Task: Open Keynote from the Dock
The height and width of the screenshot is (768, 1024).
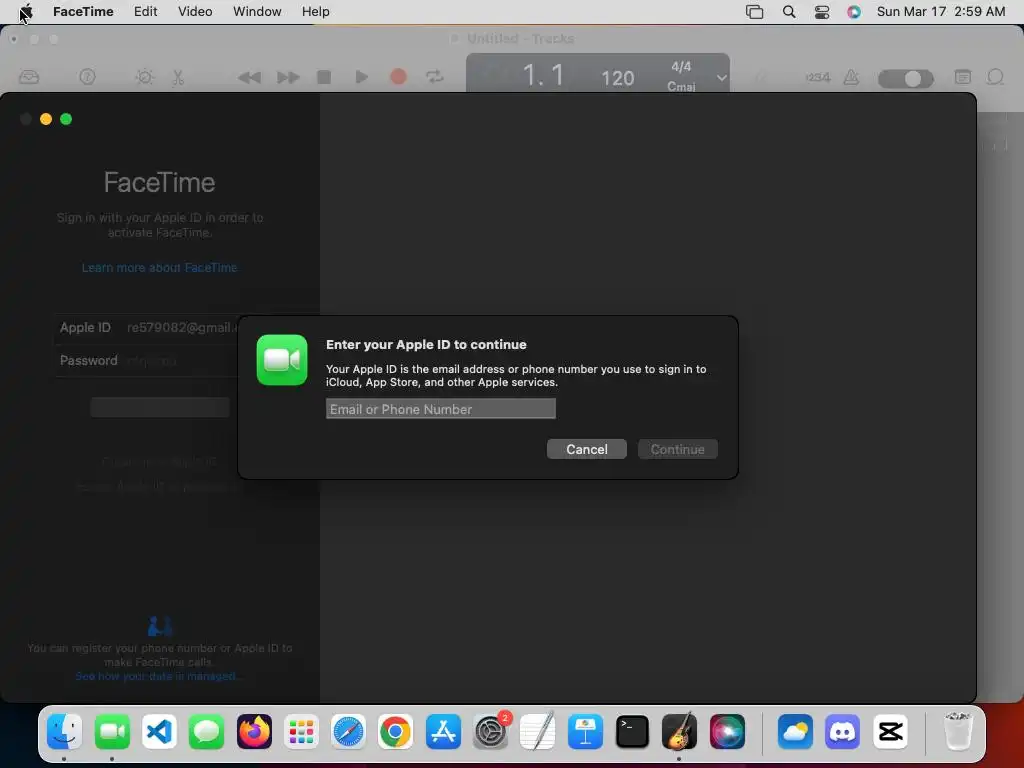Action: 585,731
